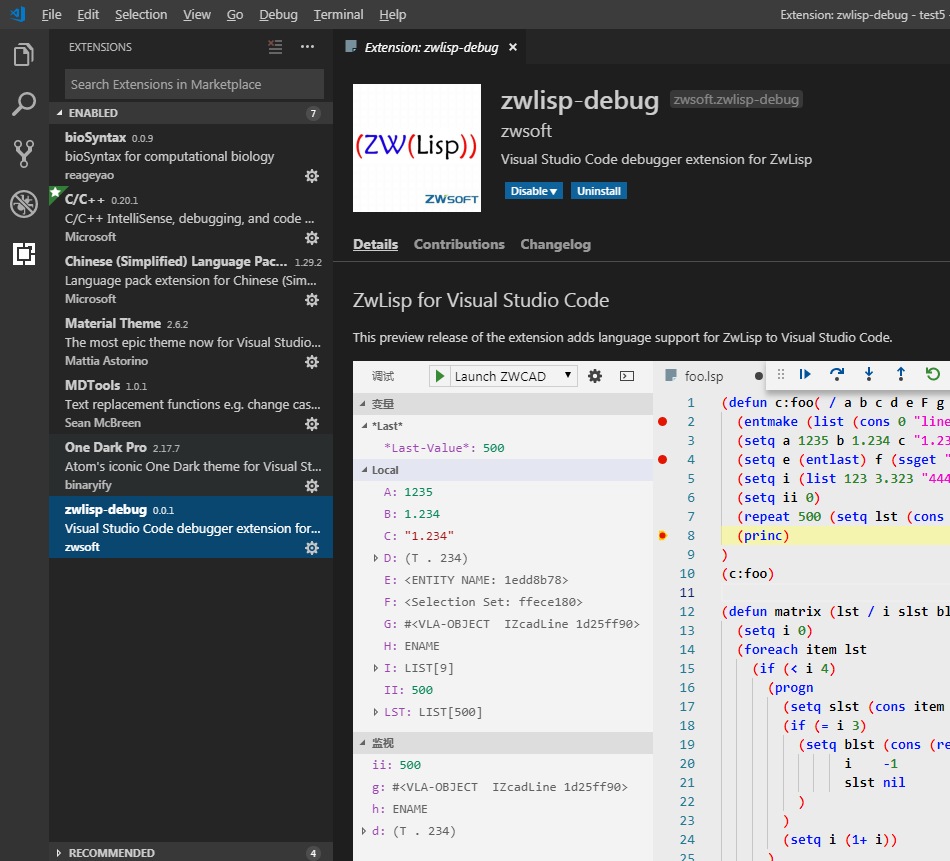
Task: Collapse the ENABLED extensions section
Action: point(60,113)
